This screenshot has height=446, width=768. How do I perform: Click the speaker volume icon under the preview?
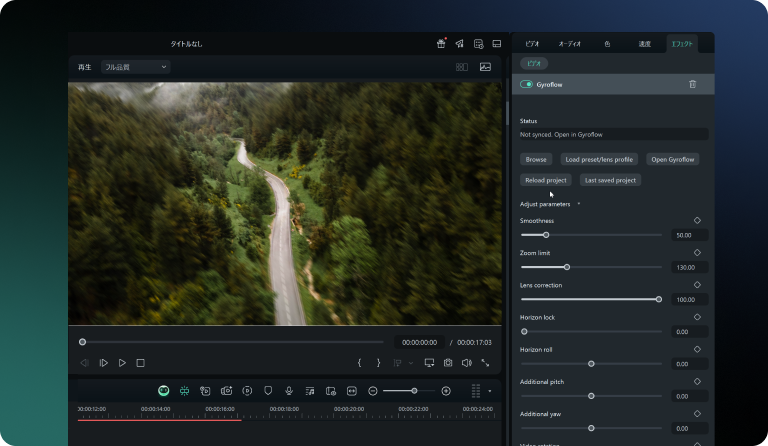tap(467, 363)
